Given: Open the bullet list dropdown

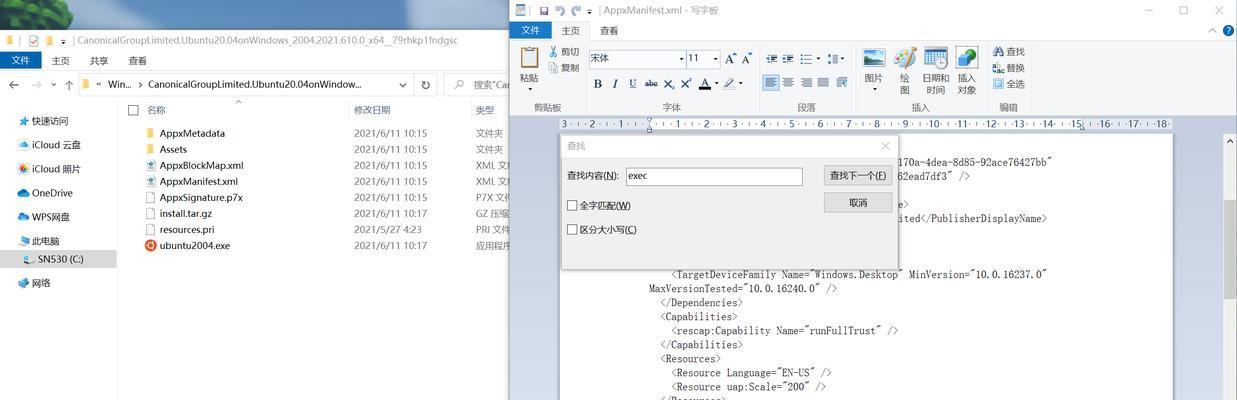Looking at the screenshot, I should click(817, 59).
